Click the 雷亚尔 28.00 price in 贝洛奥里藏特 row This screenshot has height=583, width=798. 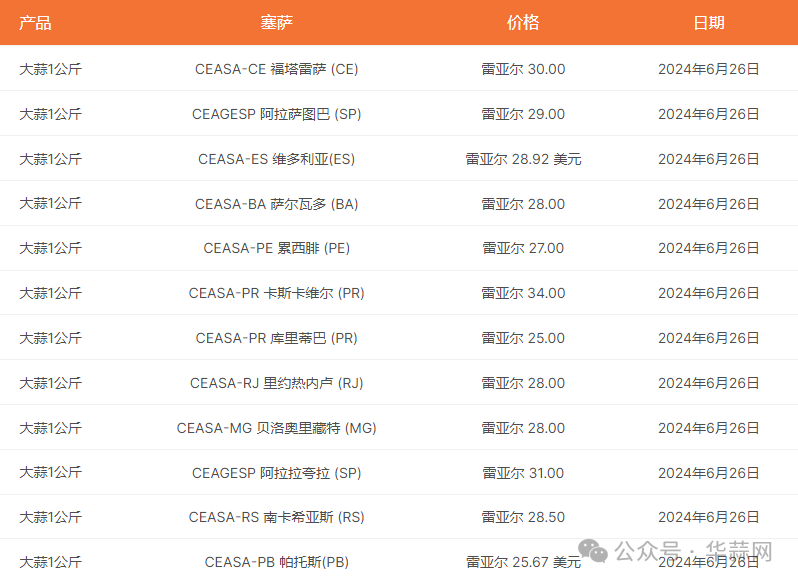click(x=523, y=428)
